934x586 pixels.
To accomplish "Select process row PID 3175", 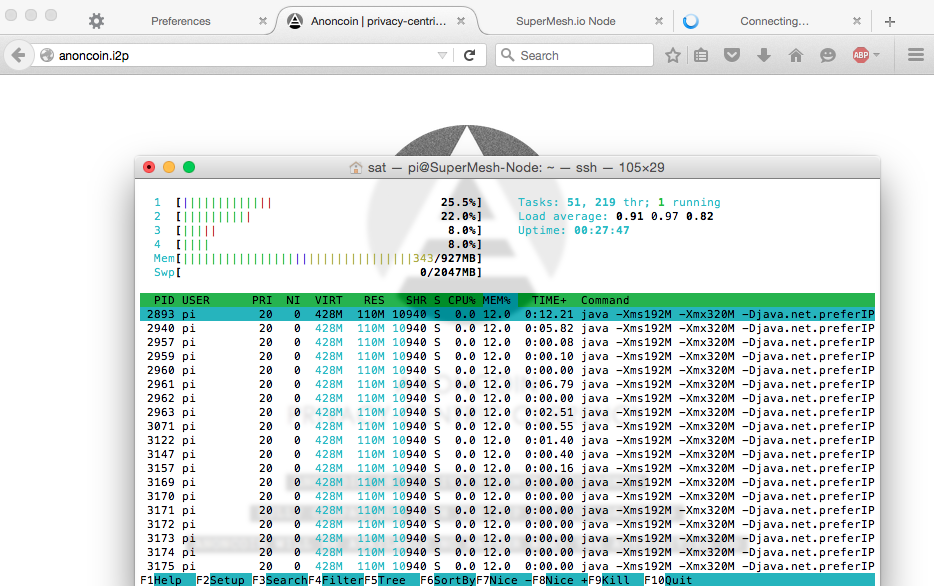I will click(x=508, y=566).
